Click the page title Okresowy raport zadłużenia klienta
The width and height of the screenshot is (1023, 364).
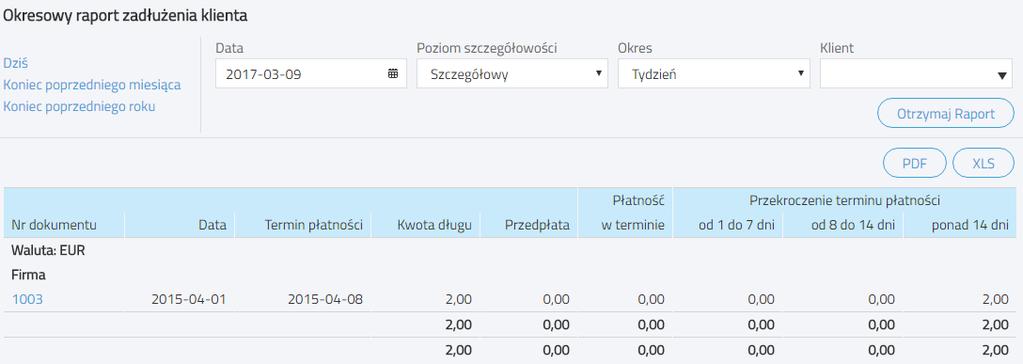pyautogui.click(x=125, y=17)
